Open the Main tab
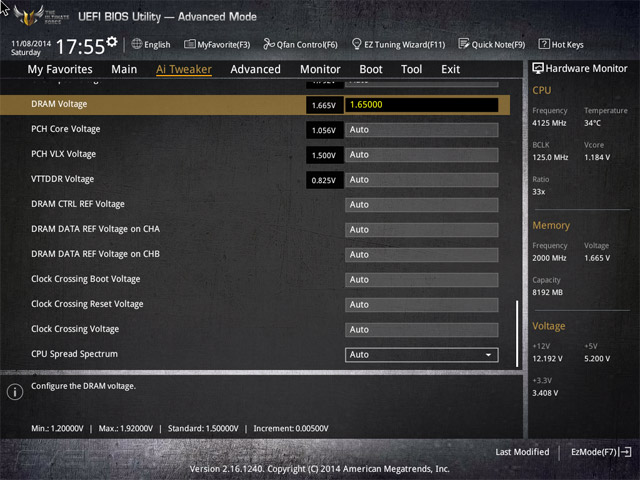 [x=124, y=69]
